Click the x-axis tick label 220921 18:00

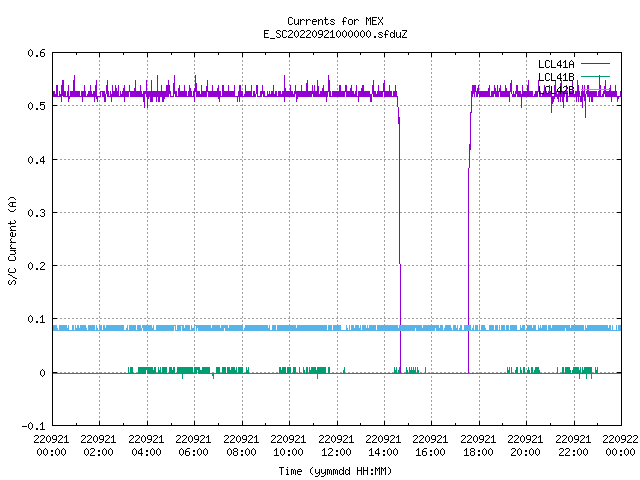pos(478,446)
